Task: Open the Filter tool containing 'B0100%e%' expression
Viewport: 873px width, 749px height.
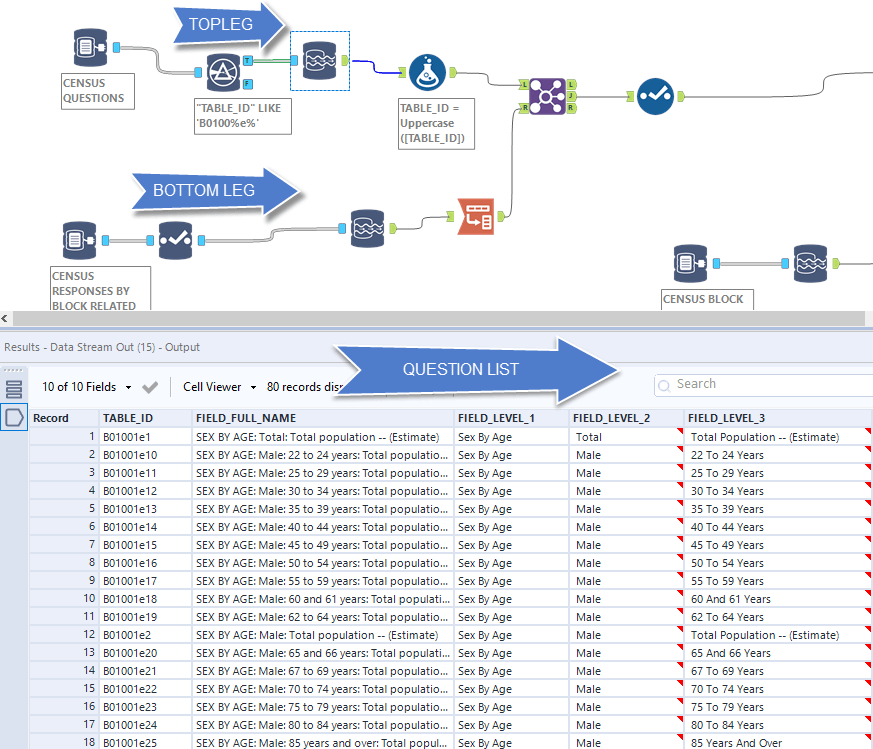Action: tap(224, 74)
